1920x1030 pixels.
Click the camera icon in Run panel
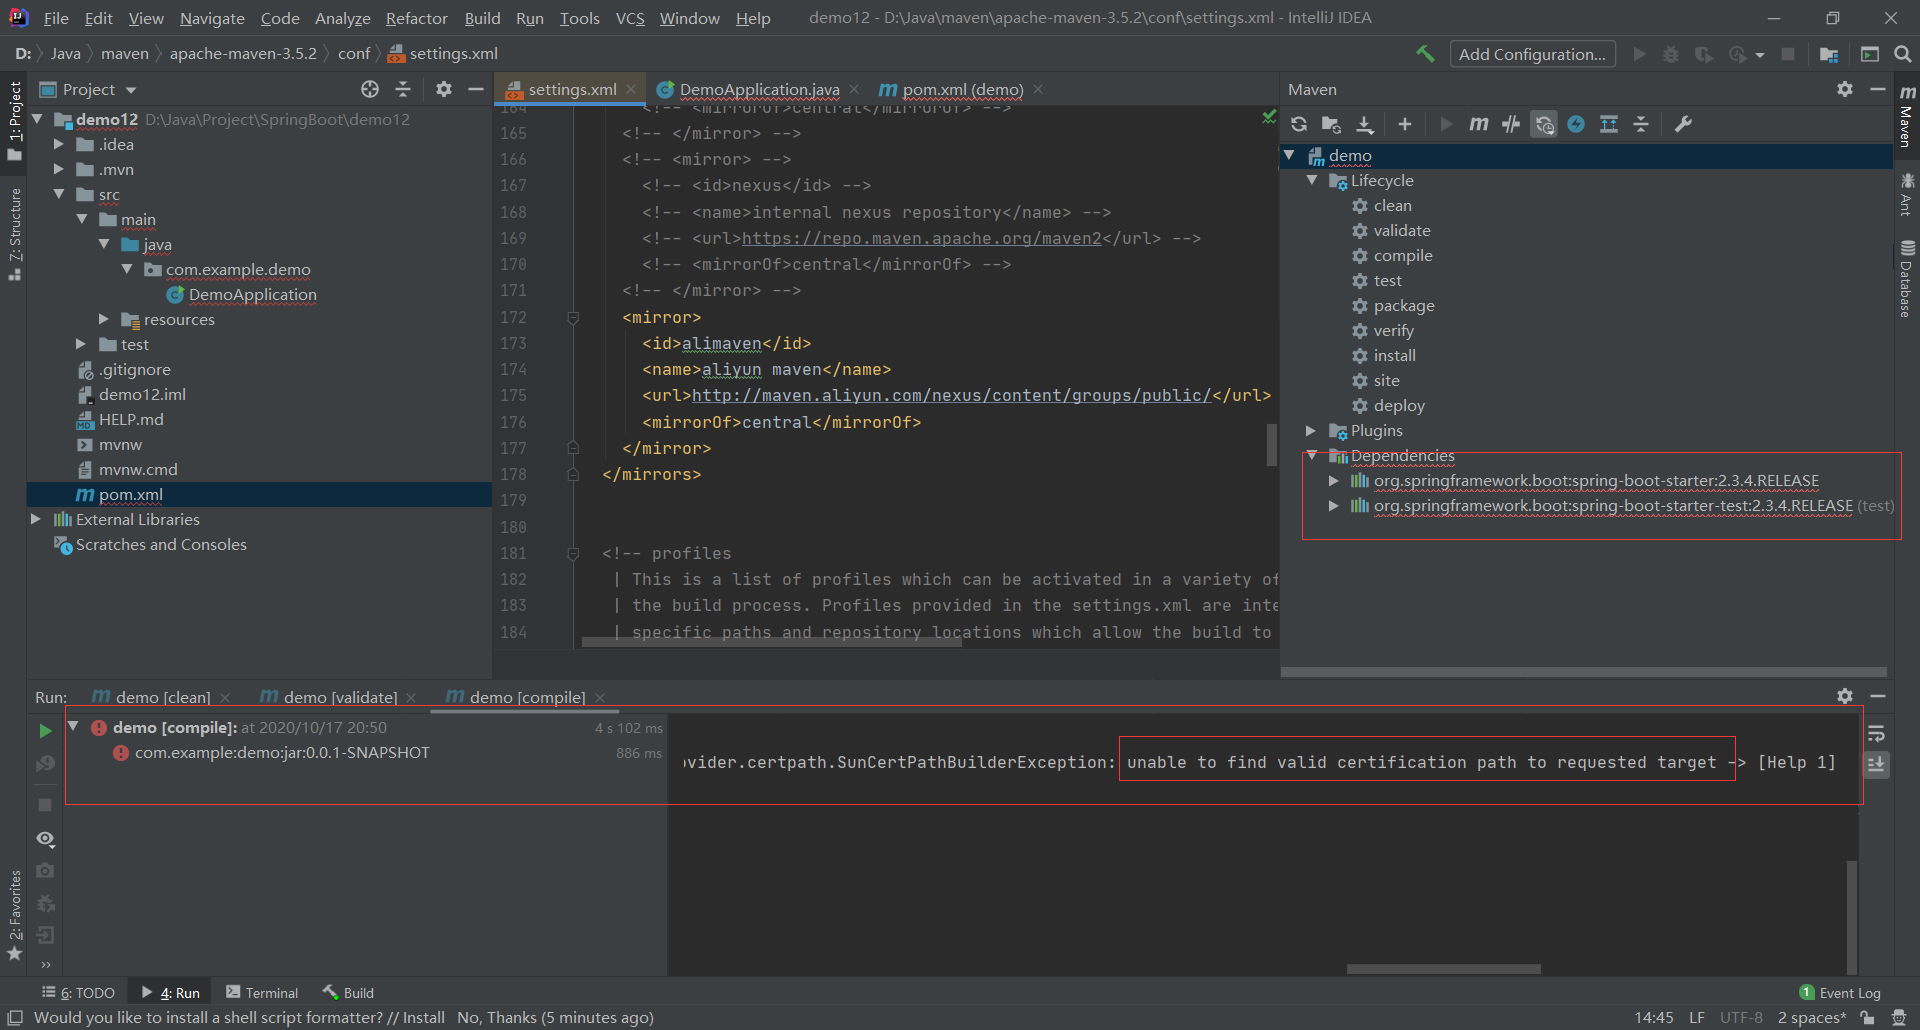point(45,871)
